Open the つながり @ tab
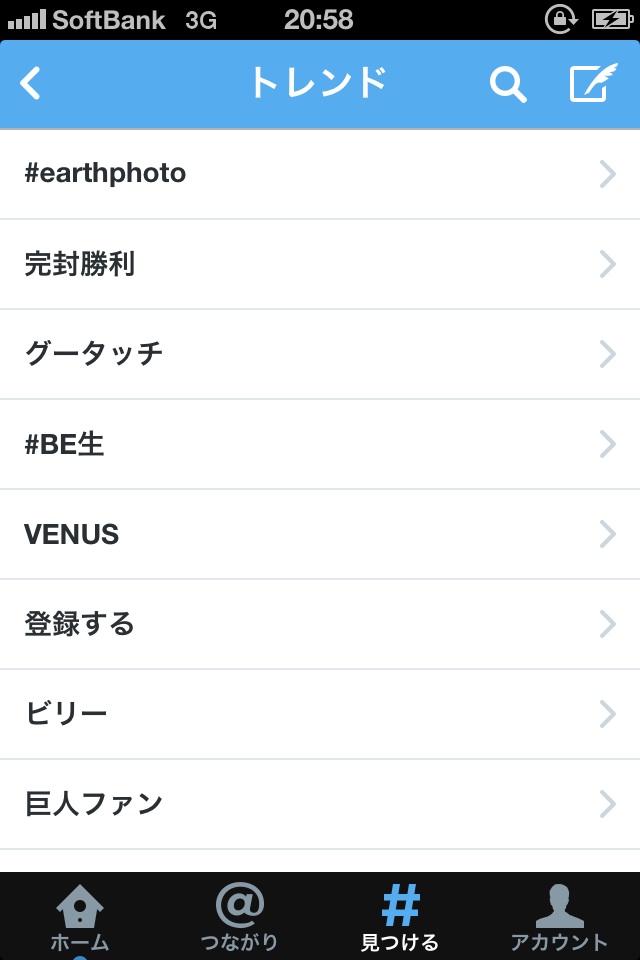 point(239,917)
